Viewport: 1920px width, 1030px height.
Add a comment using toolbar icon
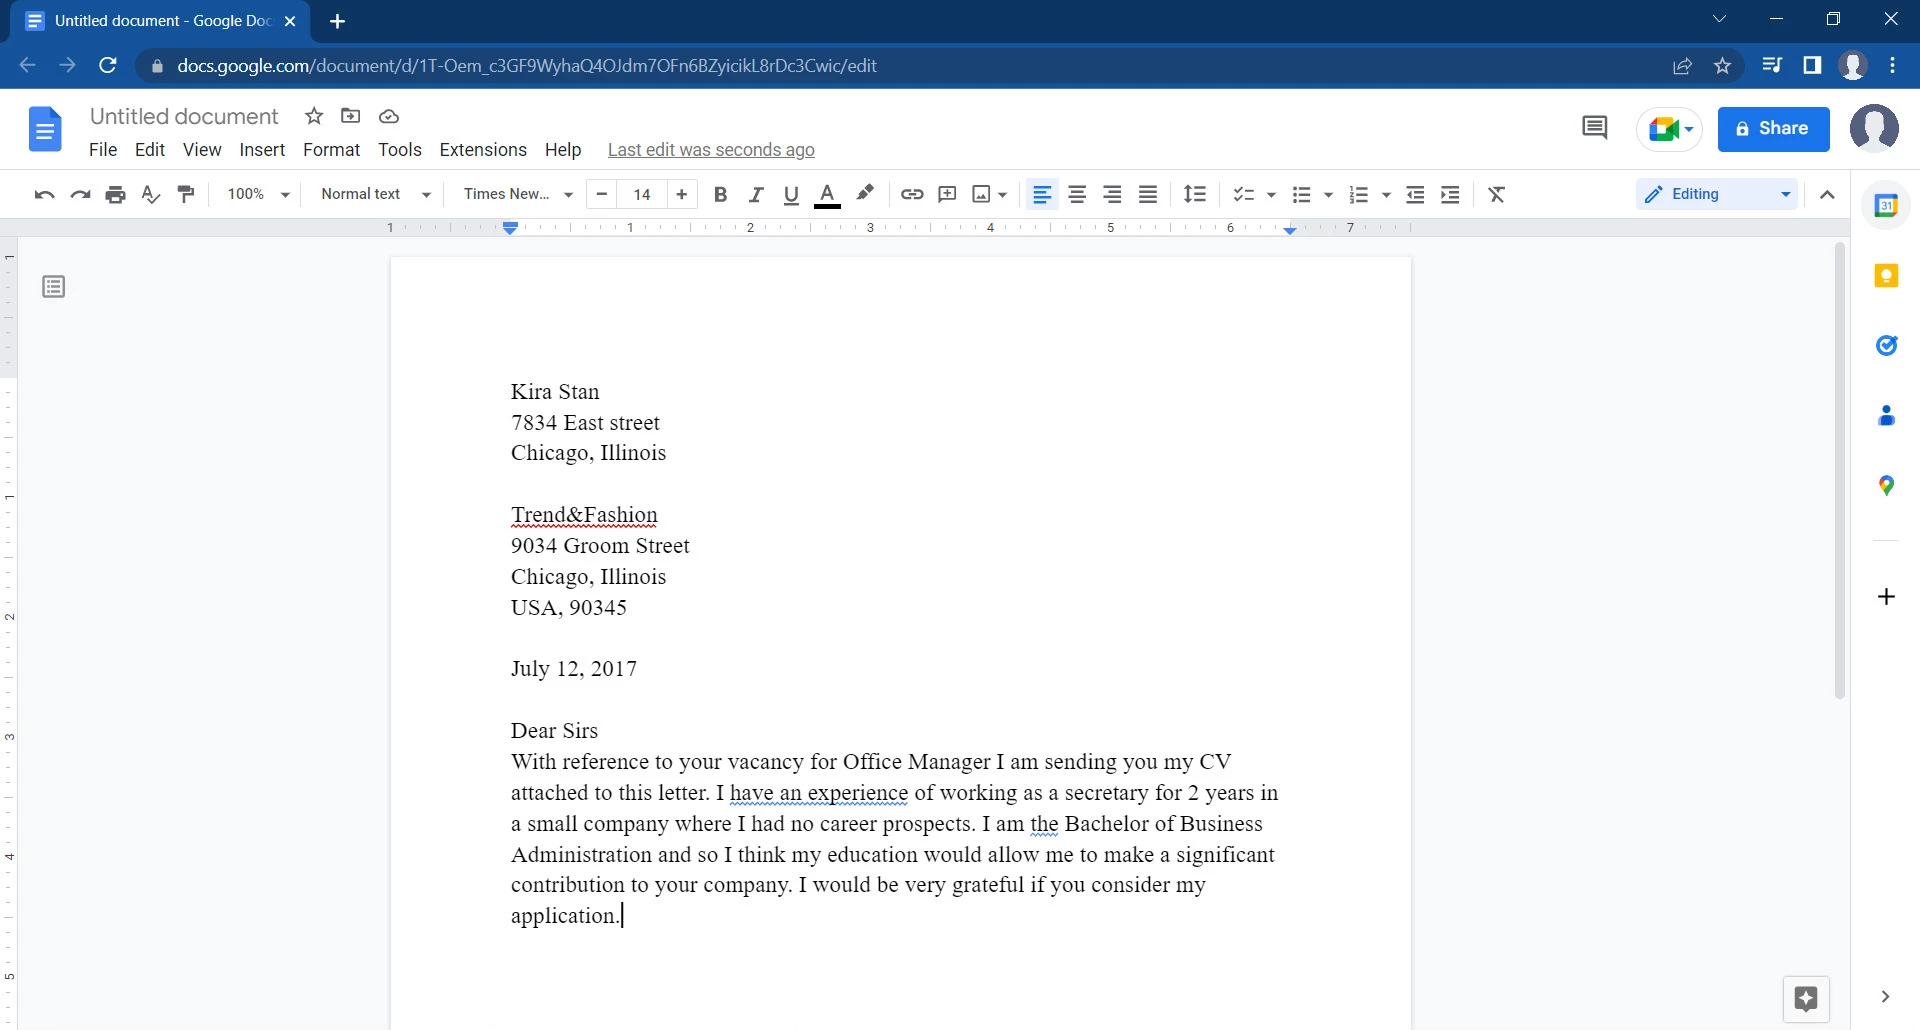click(x=947, y=195)
